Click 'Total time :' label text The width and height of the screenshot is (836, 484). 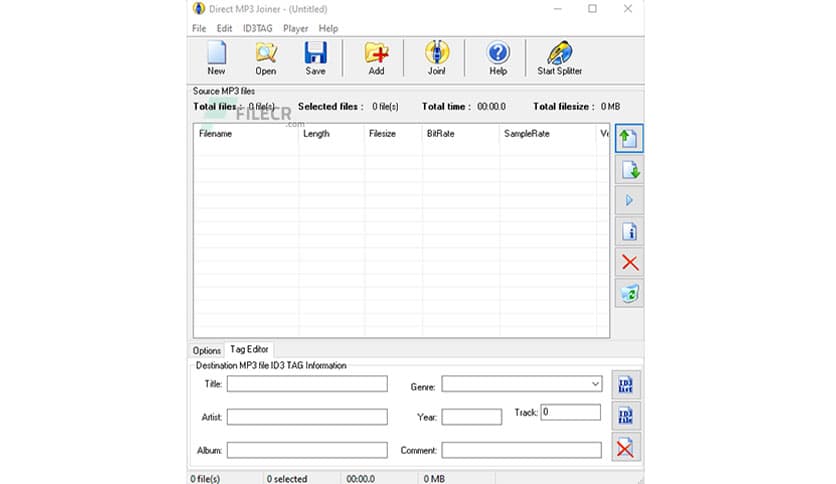446,107
